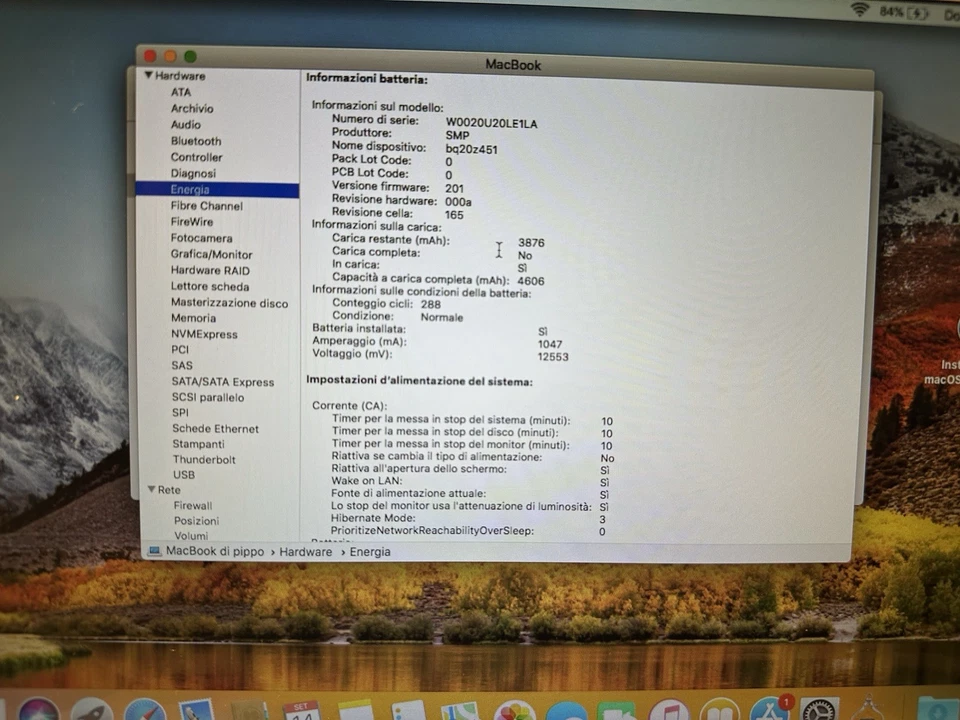Select Memoria in the sidebar
960x720 pixels.
194,318
